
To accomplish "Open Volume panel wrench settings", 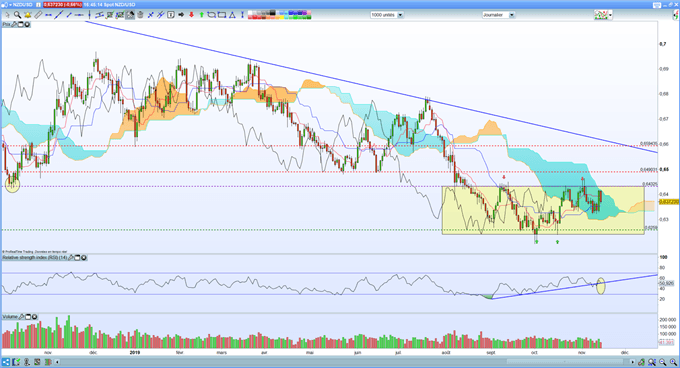I will coord(21,317).
